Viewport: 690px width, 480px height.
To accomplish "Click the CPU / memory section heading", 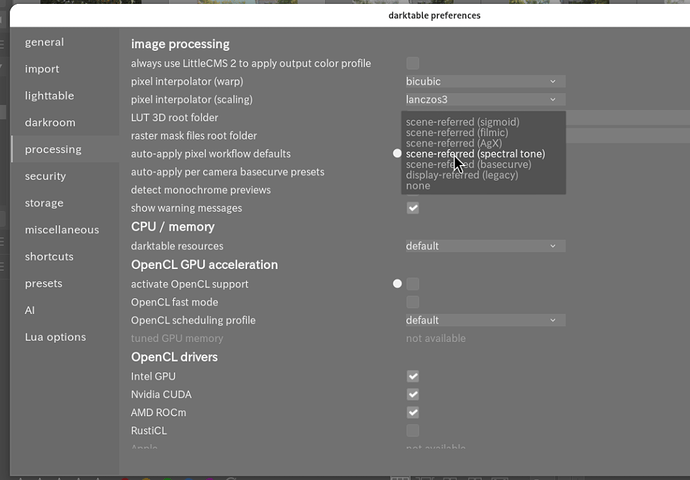I will [x=172, y=227].
